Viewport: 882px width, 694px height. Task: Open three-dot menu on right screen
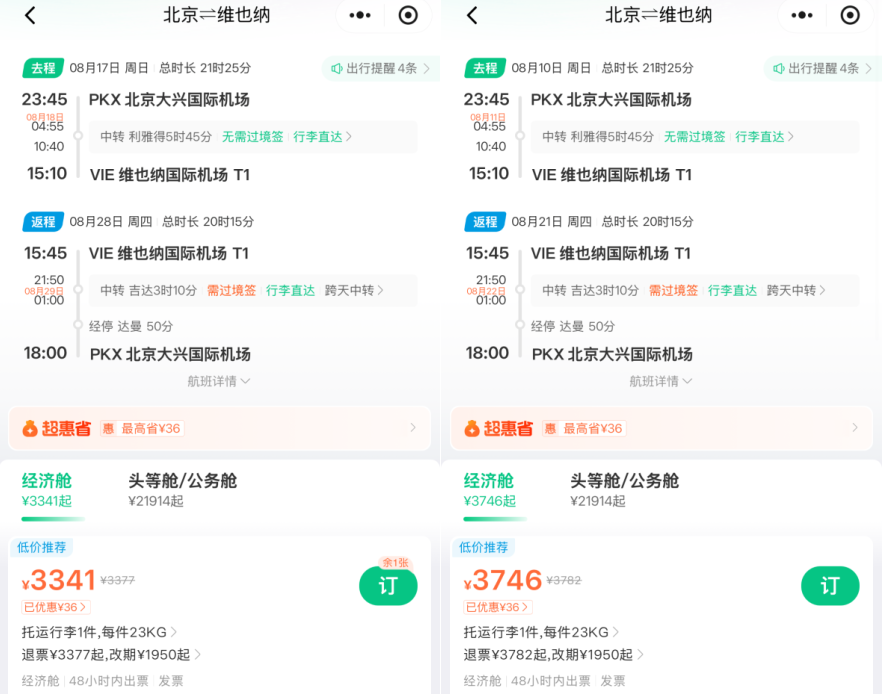[x=802, y=15]
